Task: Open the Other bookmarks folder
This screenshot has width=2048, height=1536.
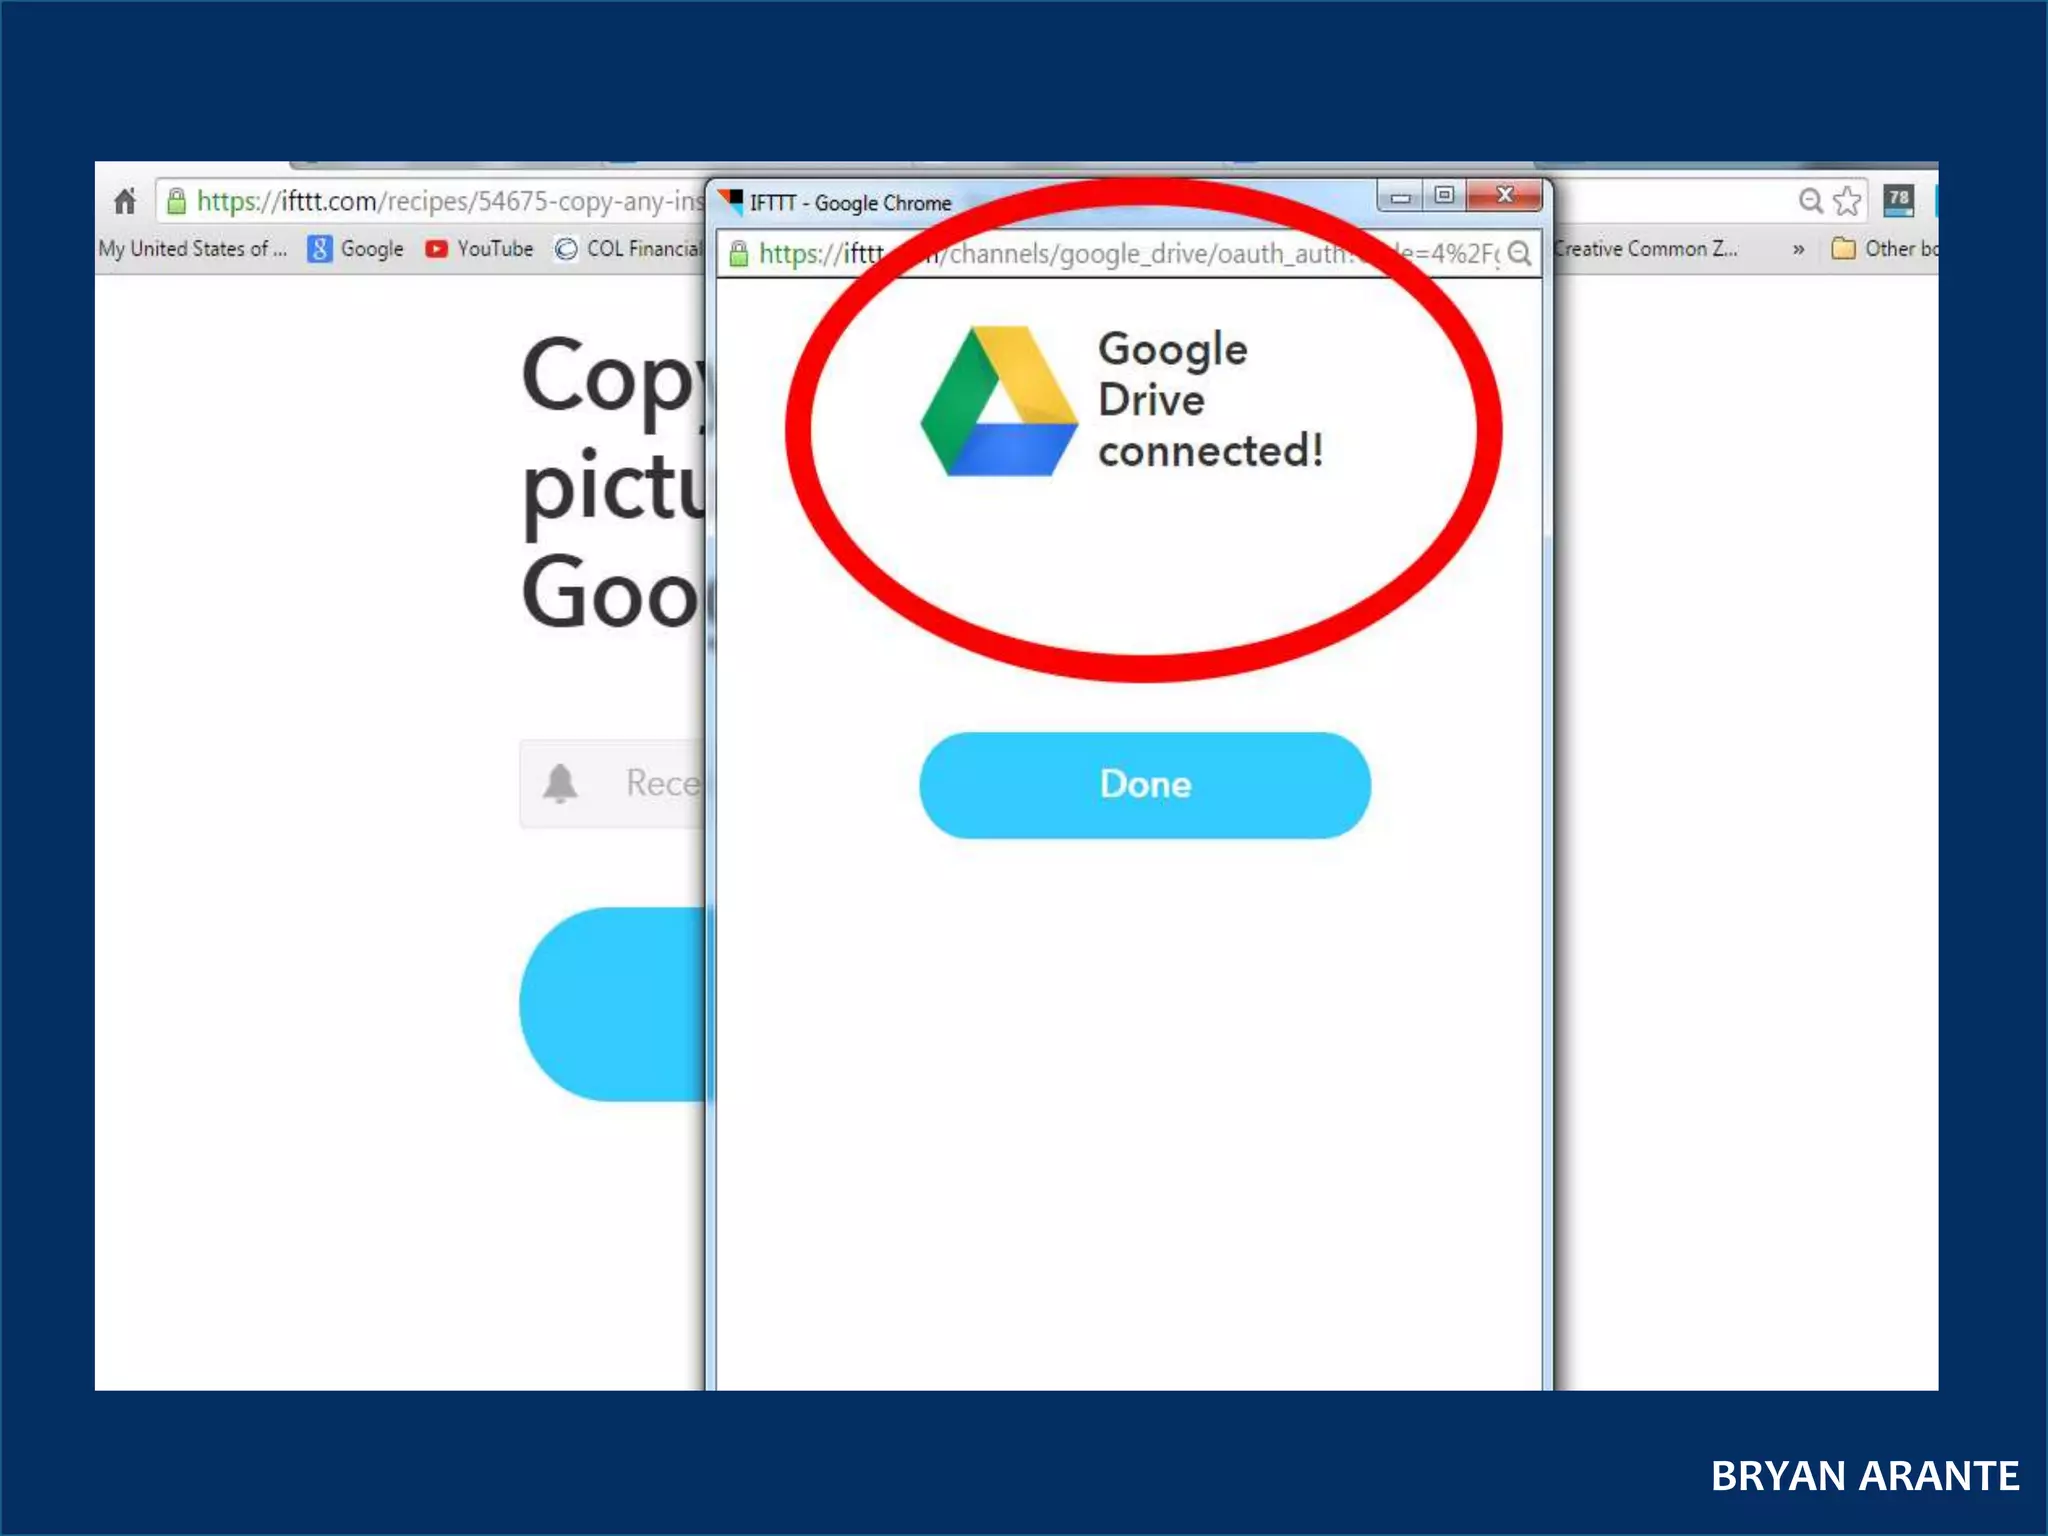Action: (1886, 249)
